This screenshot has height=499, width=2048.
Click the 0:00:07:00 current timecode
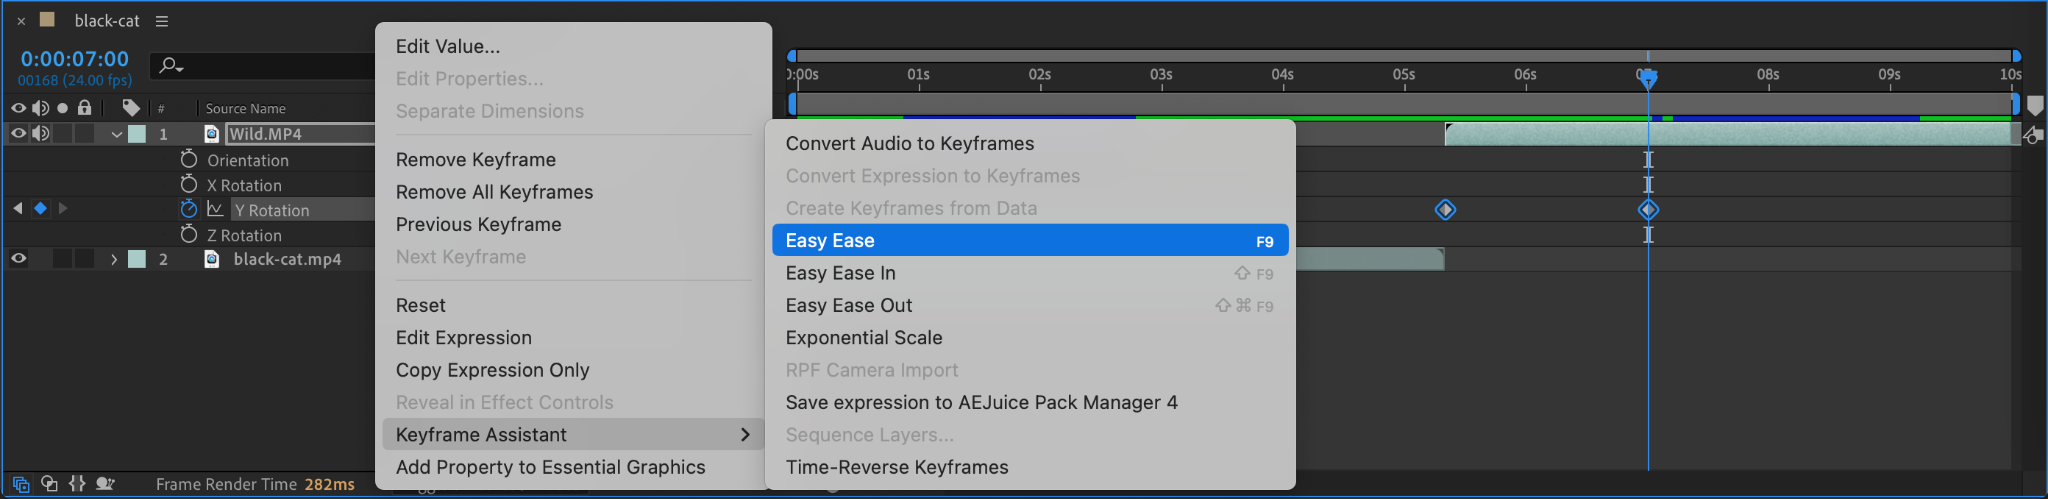pos(75,59)
